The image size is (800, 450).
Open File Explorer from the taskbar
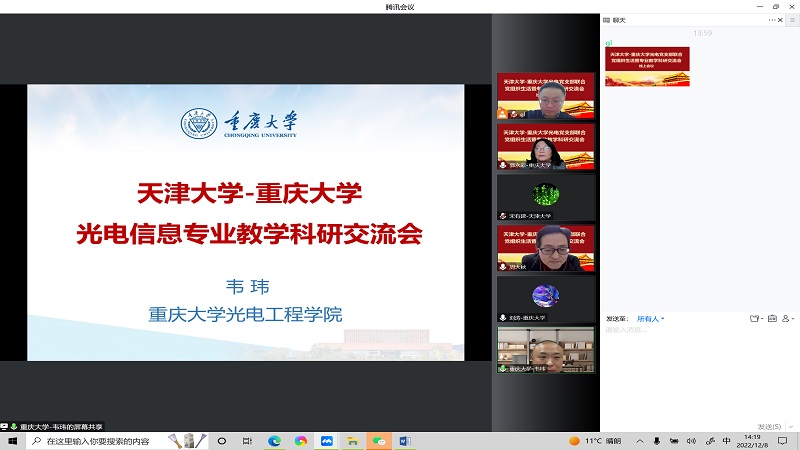point(352,441)
